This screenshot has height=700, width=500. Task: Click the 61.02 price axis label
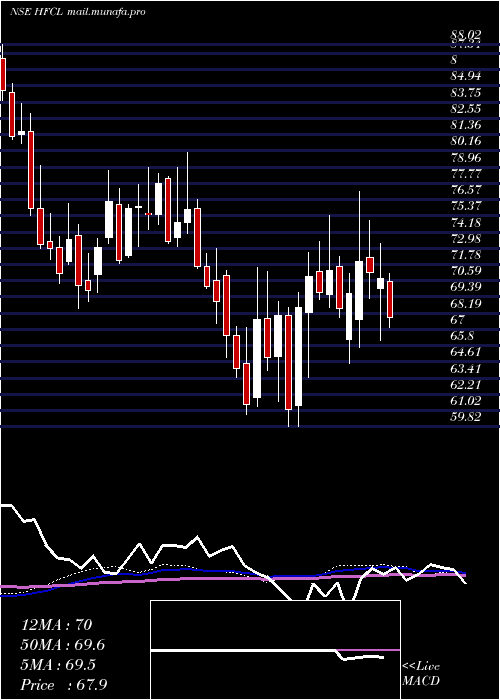466,401
